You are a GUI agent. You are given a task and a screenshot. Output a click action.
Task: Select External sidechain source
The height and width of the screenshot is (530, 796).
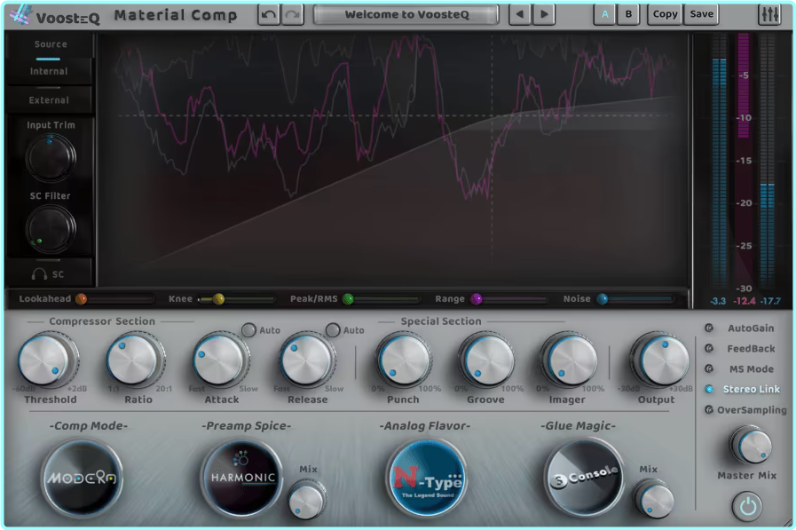48,100
